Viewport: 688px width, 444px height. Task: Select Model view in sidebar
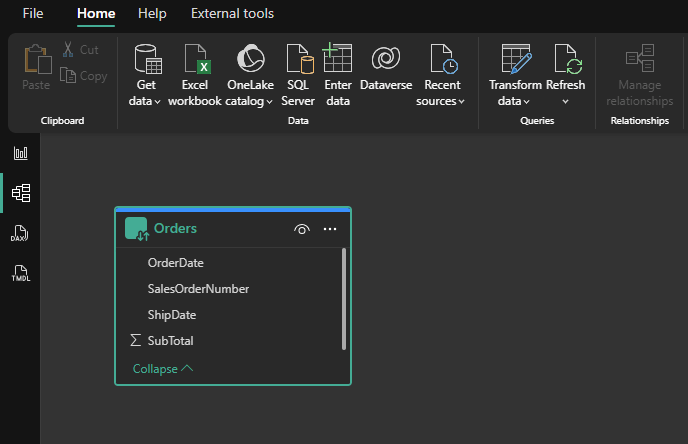[x=20, y=193]
